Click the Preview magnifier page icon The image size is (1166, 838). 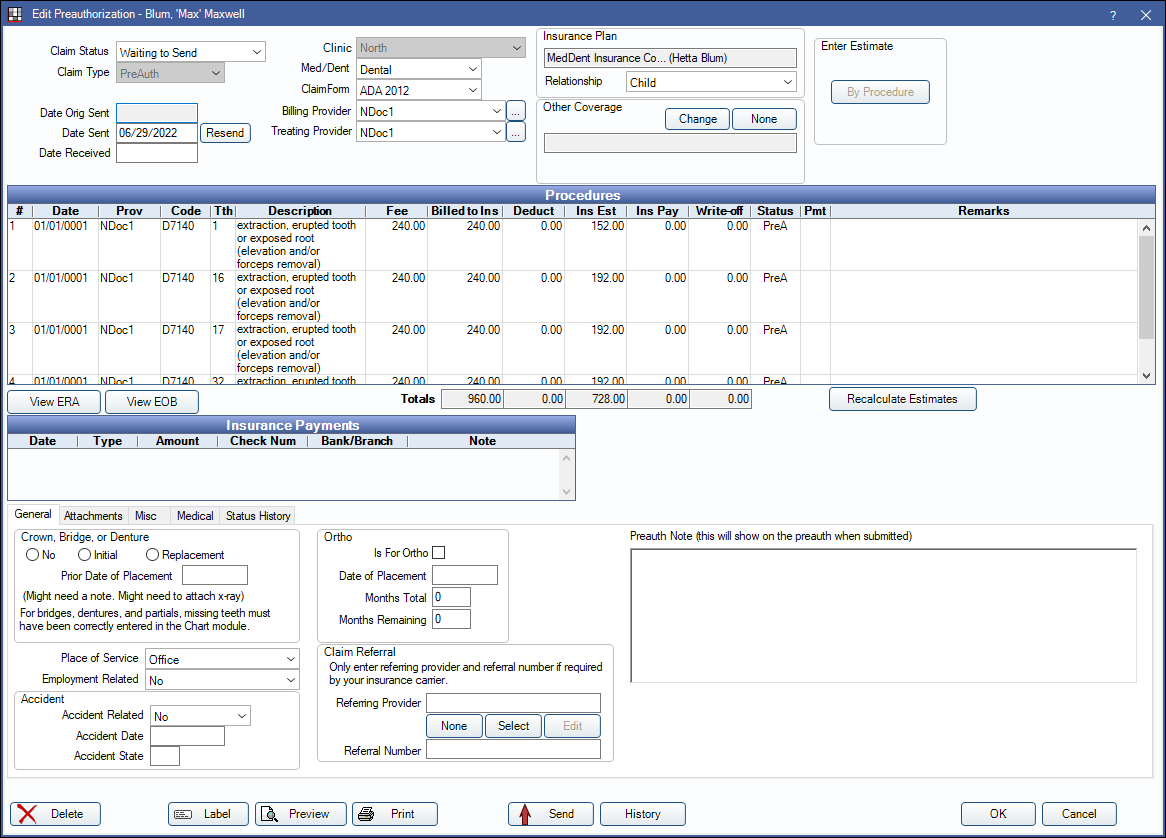point(269,814)
